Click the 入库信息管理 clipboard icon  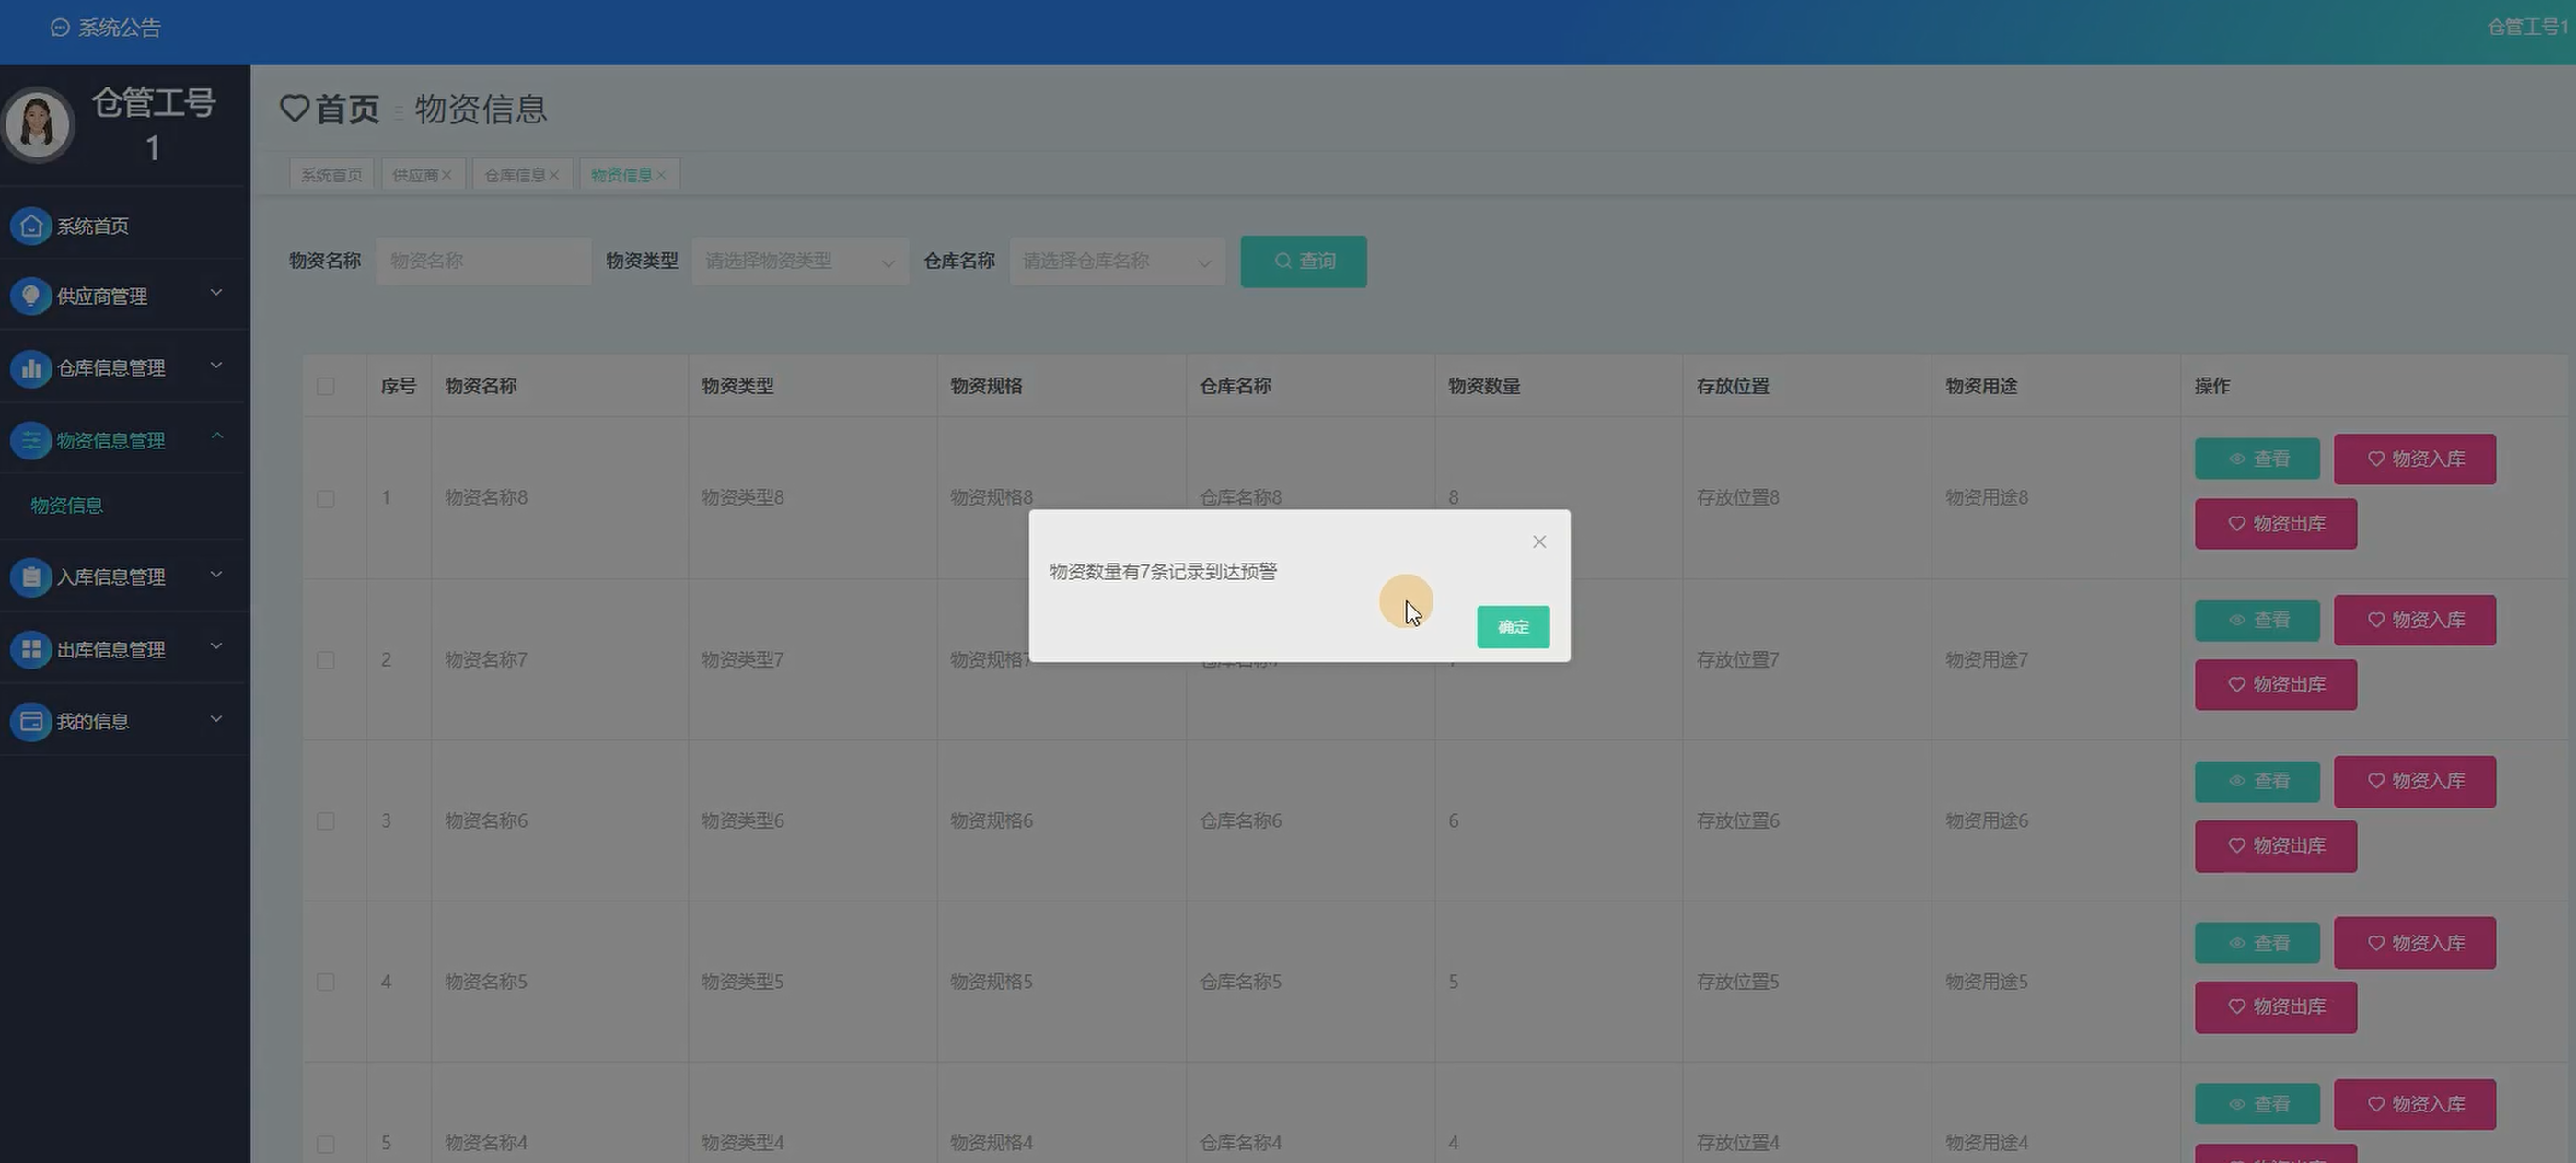tap(31, 577)
